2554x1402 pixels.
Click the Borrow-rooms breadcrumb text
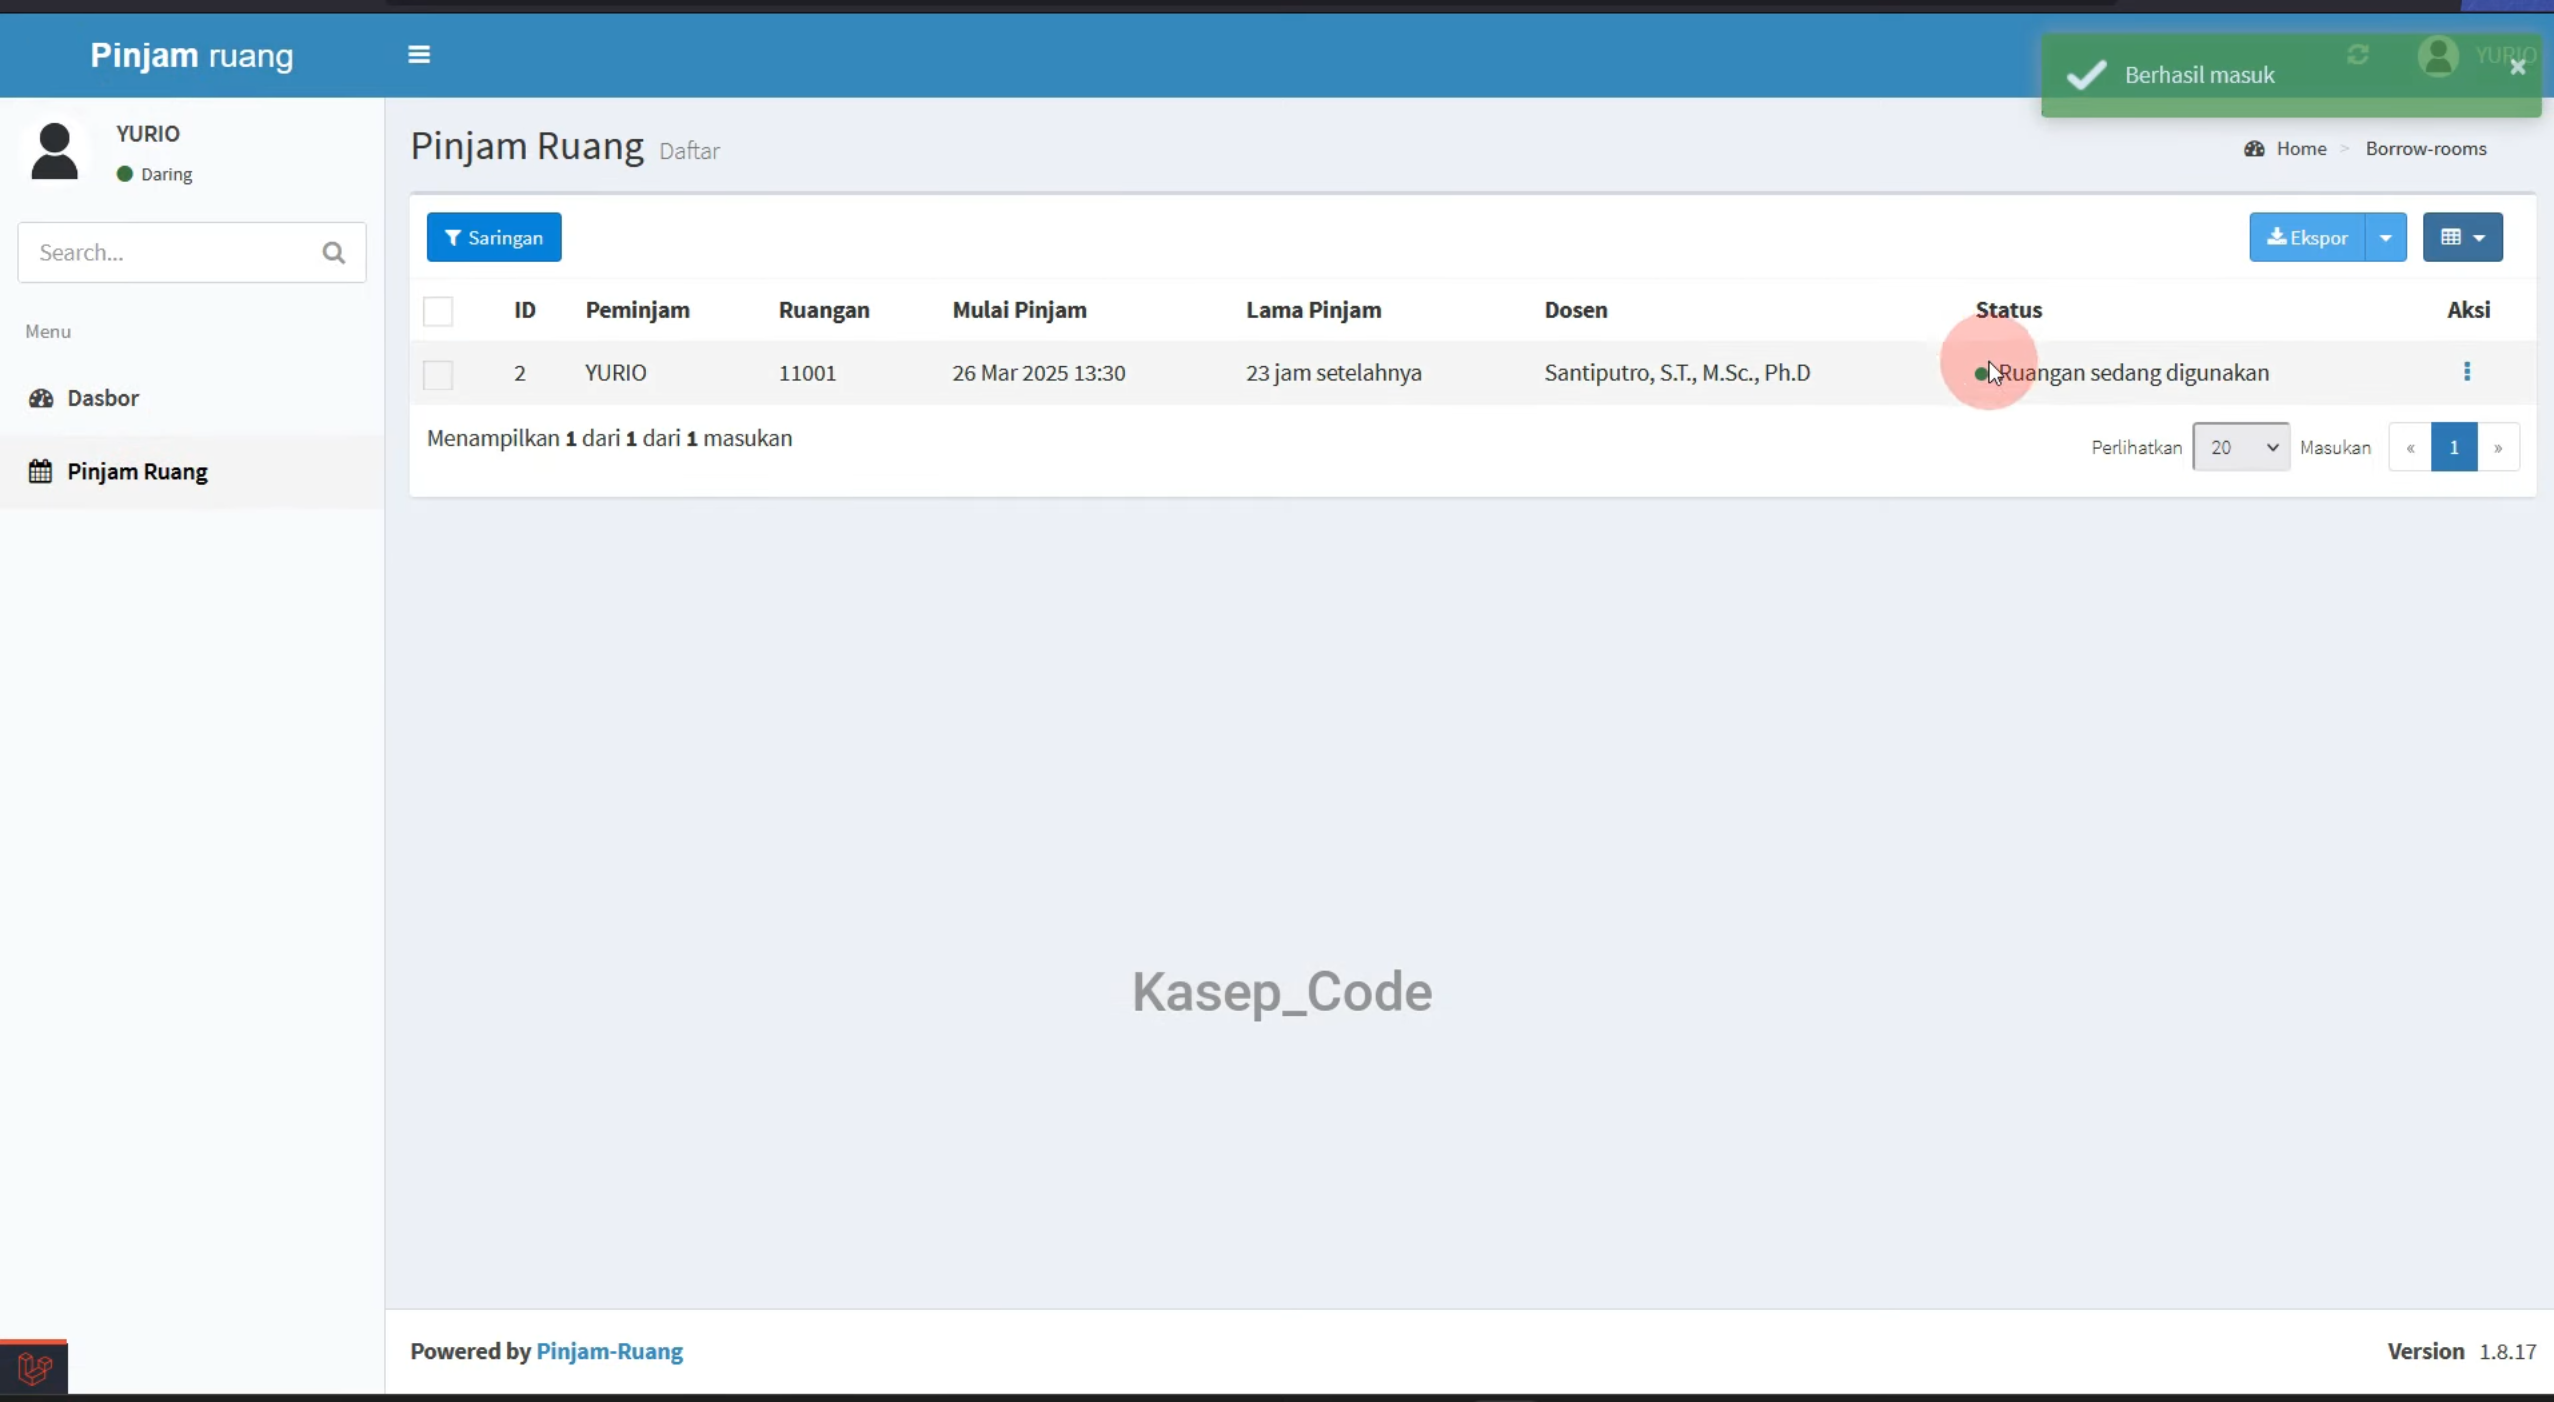click(2425, 149)
